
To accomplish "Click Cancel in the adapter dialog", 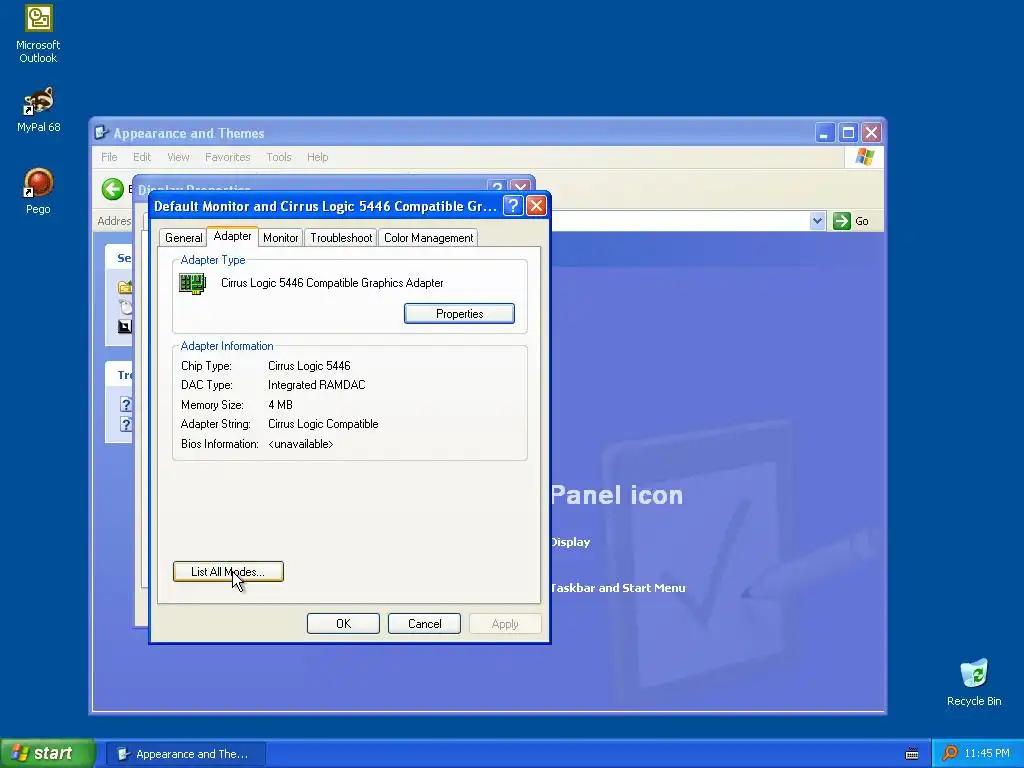I will coord(424,624).
